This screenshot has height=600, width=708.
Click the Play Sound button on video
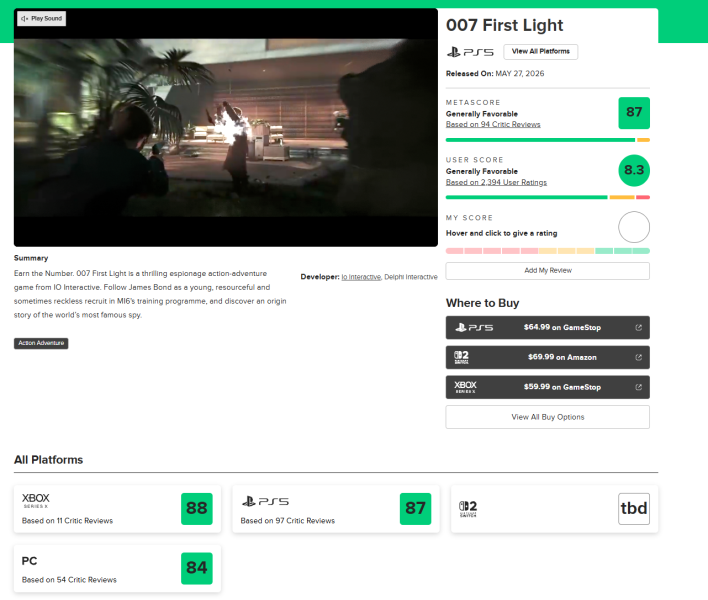42,19
